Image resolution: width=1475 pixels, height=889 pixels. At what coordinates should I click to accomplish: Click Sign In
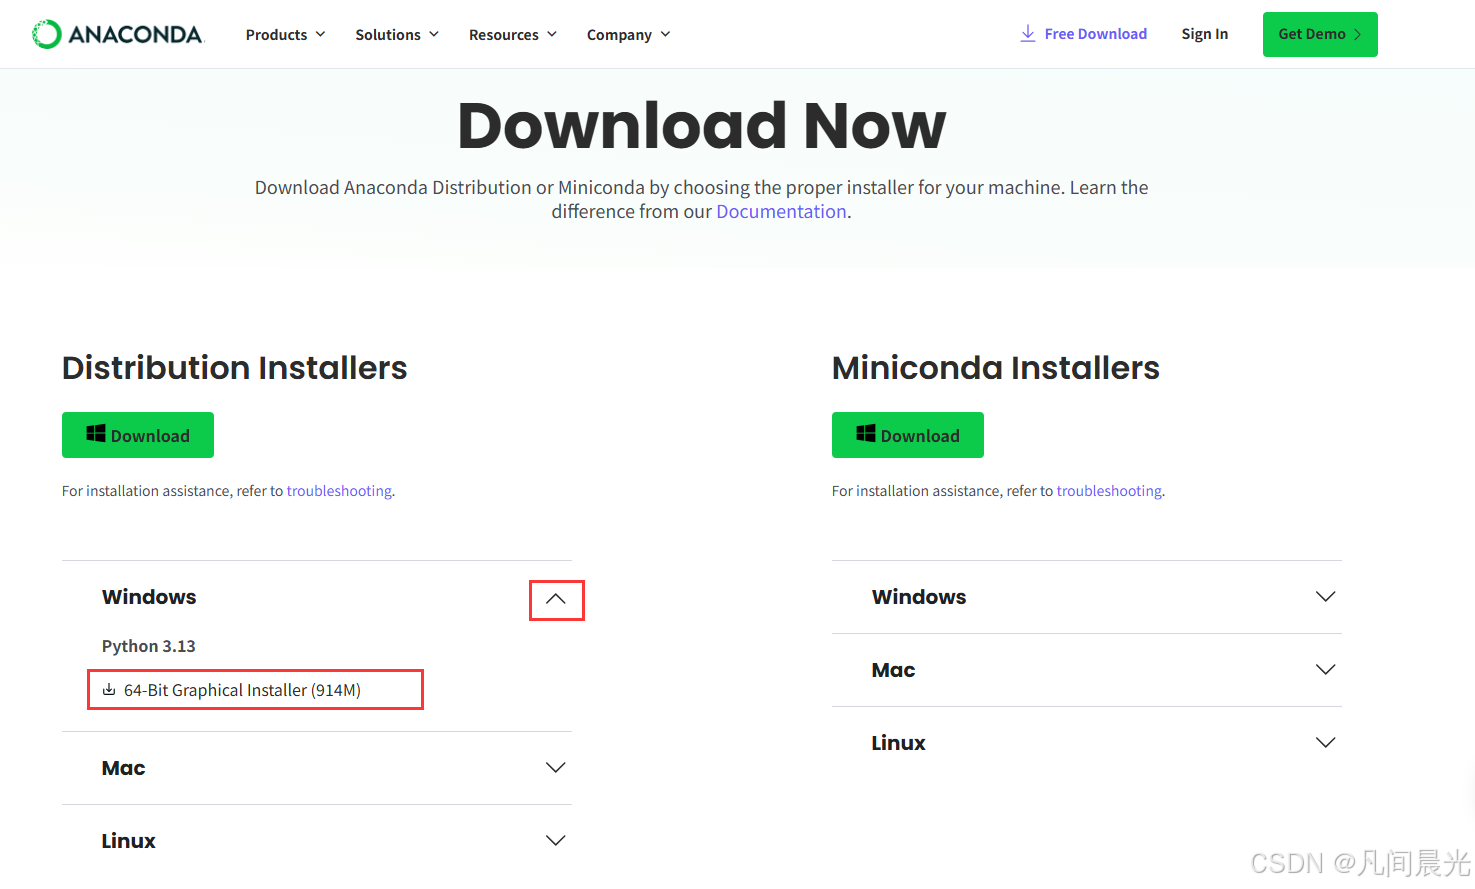1204,34
